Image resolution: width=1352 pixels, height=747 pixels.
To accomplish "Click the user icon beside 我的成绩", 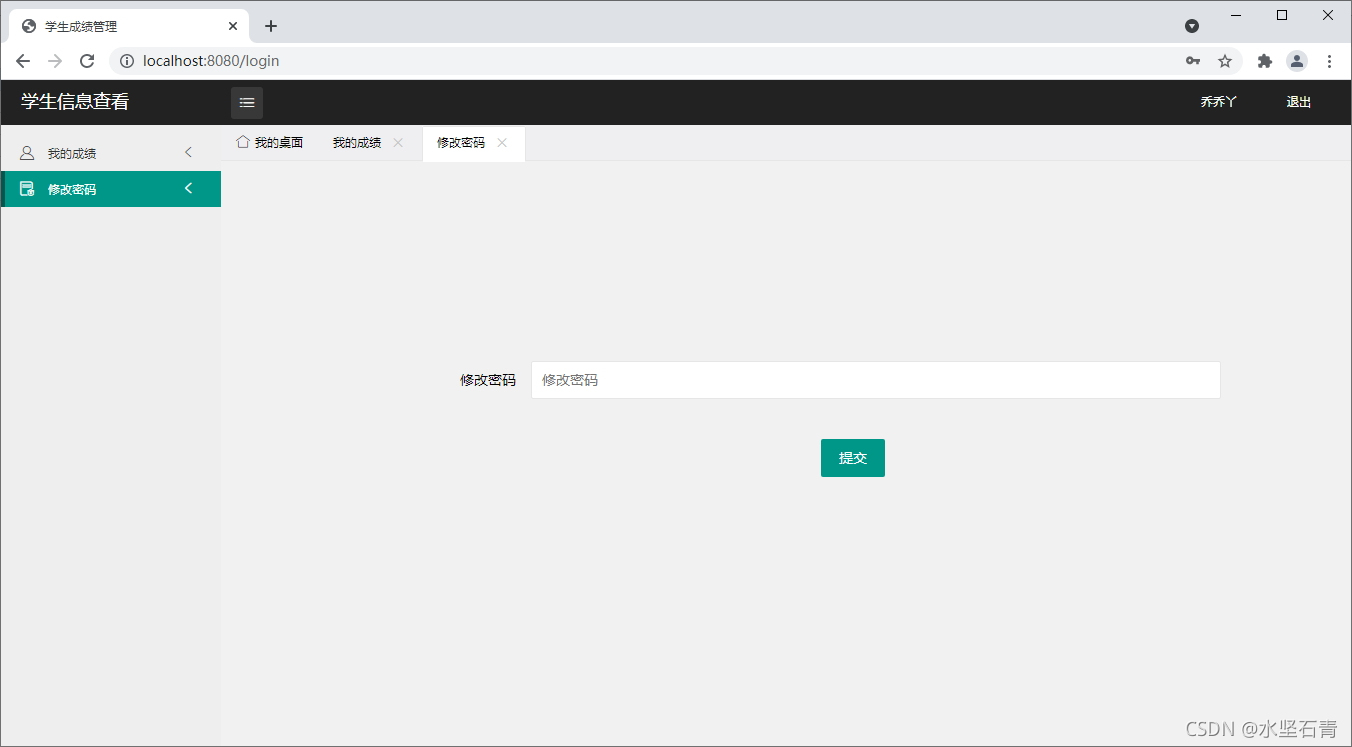I will click(x=26, y=152).
